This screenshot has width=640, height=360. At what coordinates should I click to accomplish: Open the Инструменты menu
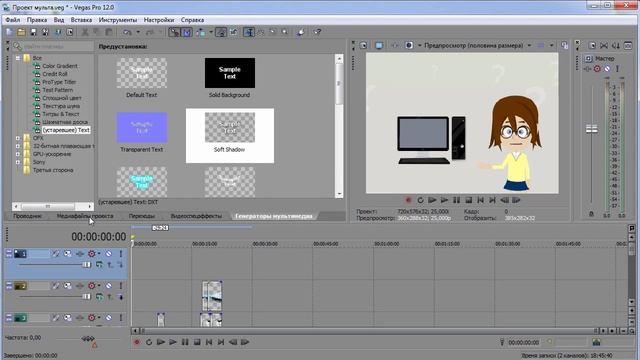tap(118, 20)
